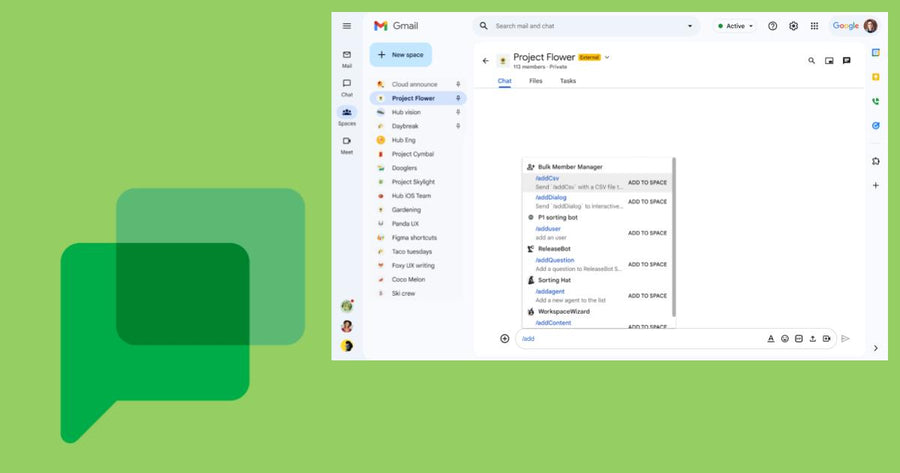900x473 pixels.
Task: Upload a file from the composer
Action: coord(812,339)
